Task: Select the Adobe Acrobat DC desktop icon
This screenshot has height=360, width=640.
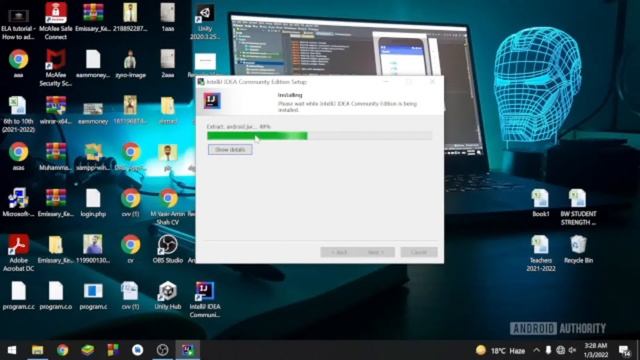Action: [18, 253]
